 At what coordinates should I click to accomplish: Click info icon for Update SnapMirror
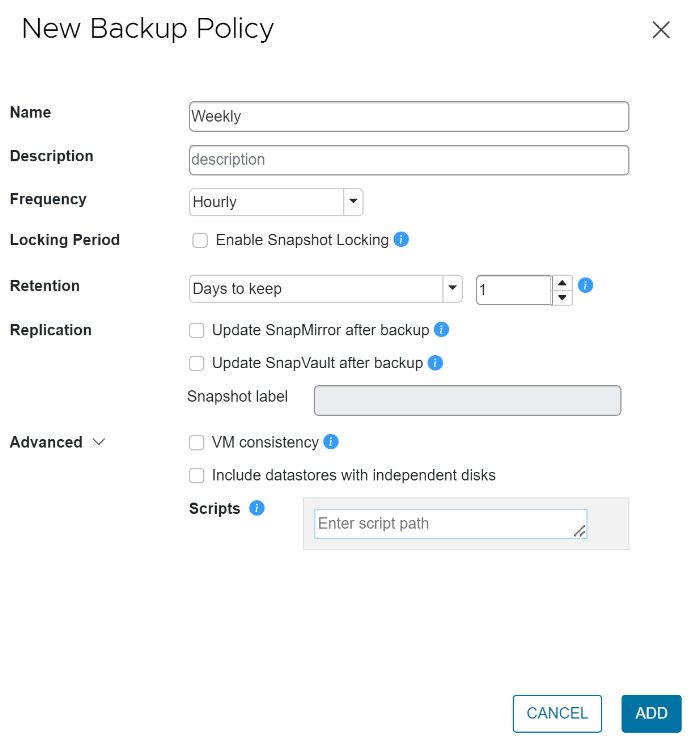point(441,329)
